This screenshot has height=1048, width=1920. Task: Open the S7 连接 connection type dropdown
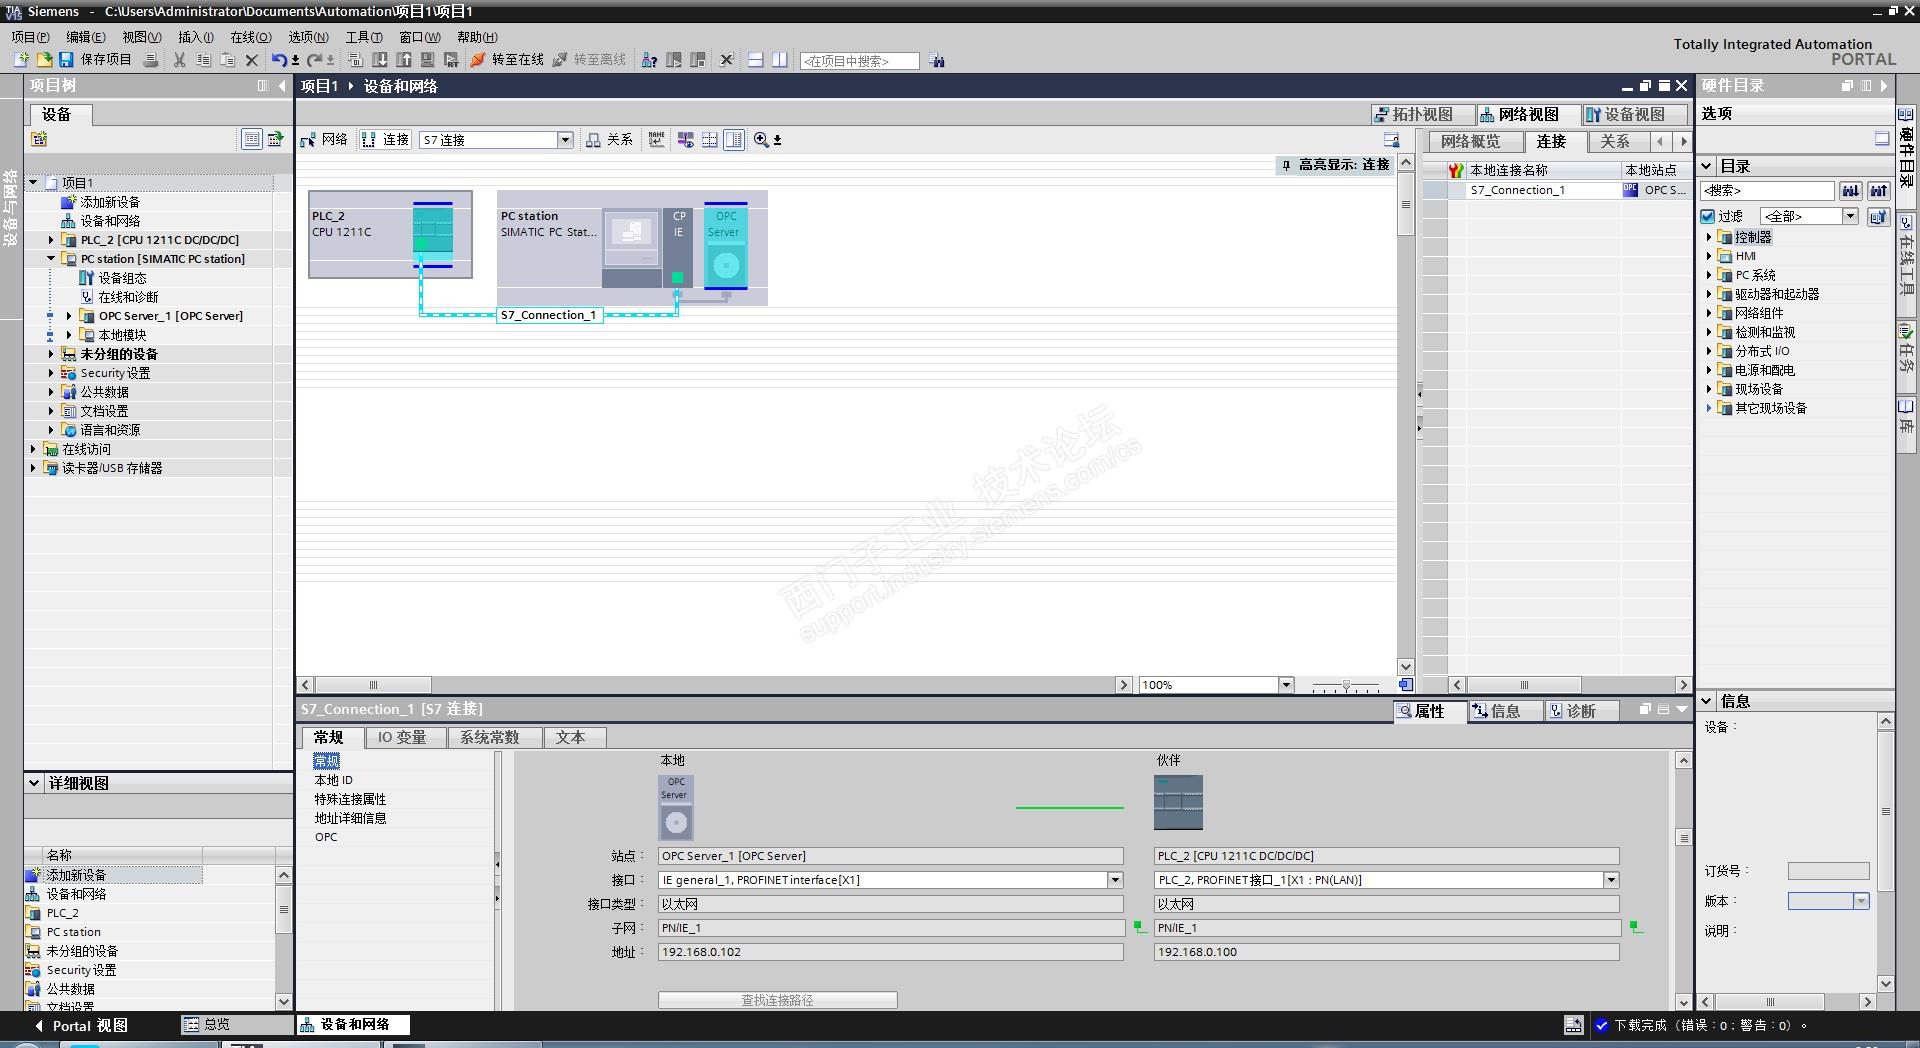pos(565,140)
